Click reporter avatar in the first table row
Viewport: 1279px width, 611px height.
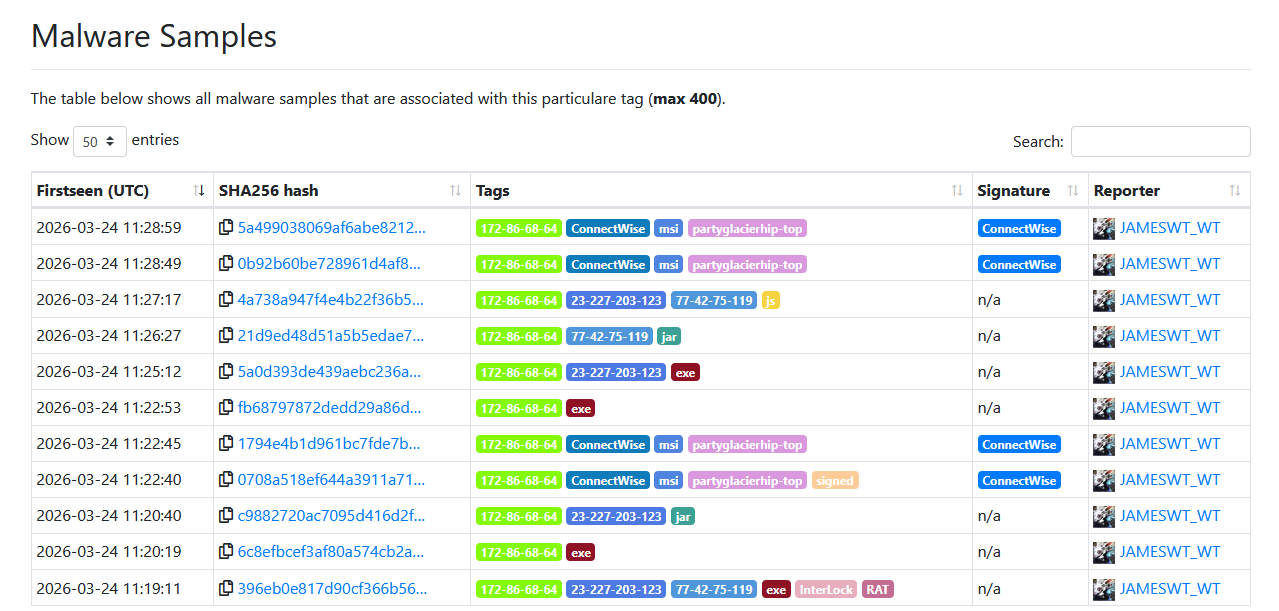1104,228
